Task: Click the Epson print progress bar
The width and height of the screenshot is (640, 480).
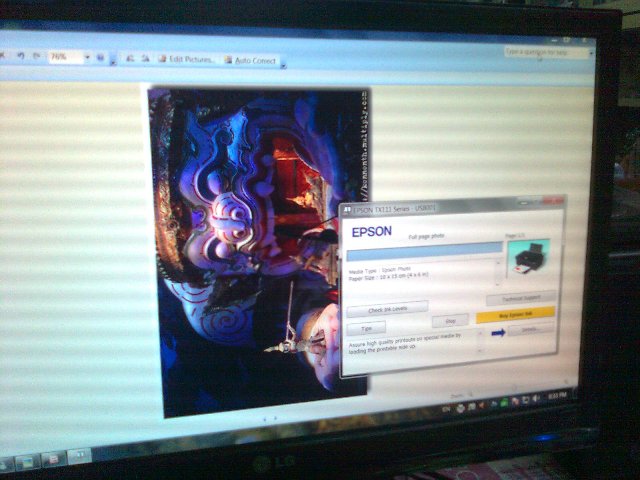Action: tap(424, 251)
